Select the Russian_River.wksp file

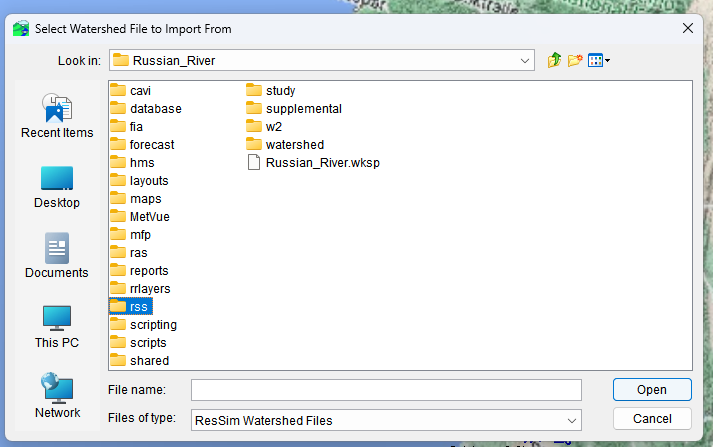[314, 162]
